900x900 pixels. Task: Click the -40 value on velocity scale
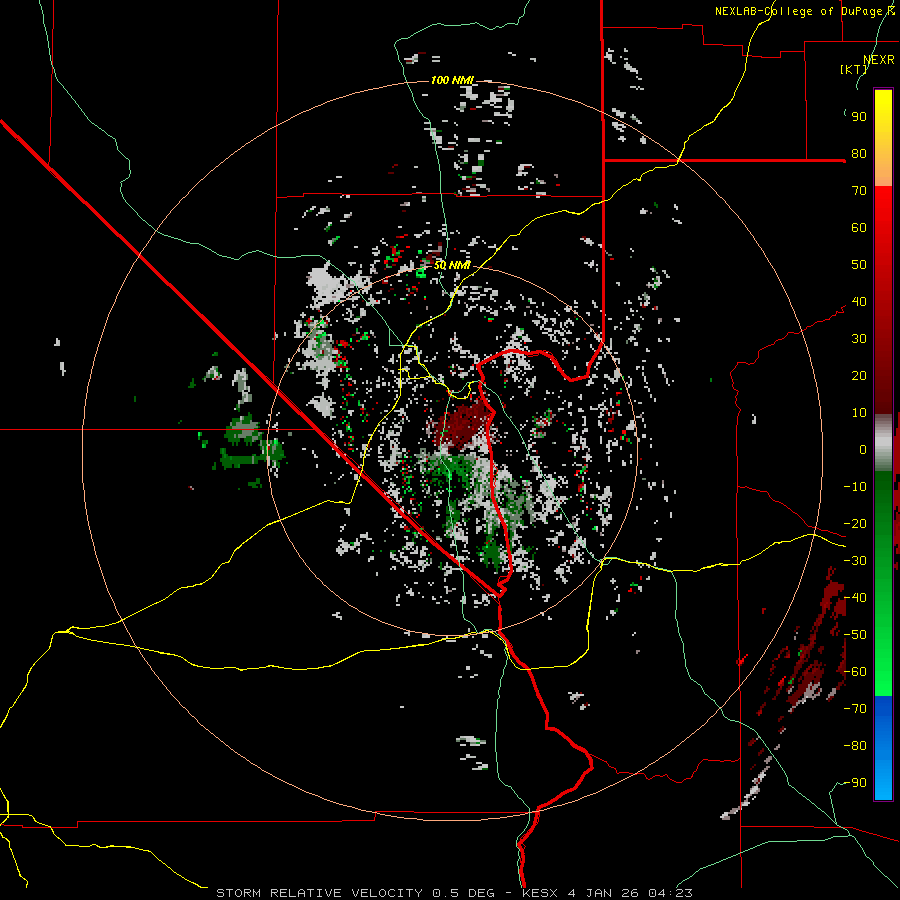[855, 598]
